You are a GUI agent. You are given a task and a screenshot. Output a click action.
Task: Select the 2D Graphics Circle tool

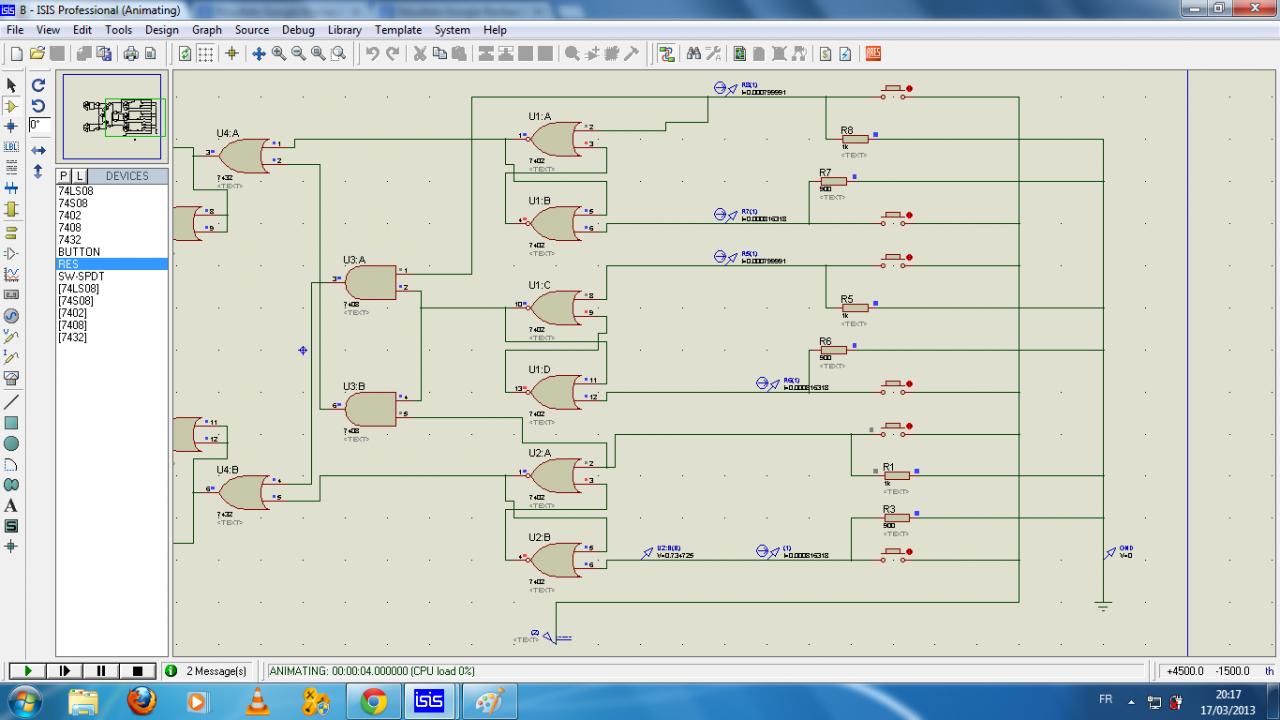coord(12,443)
